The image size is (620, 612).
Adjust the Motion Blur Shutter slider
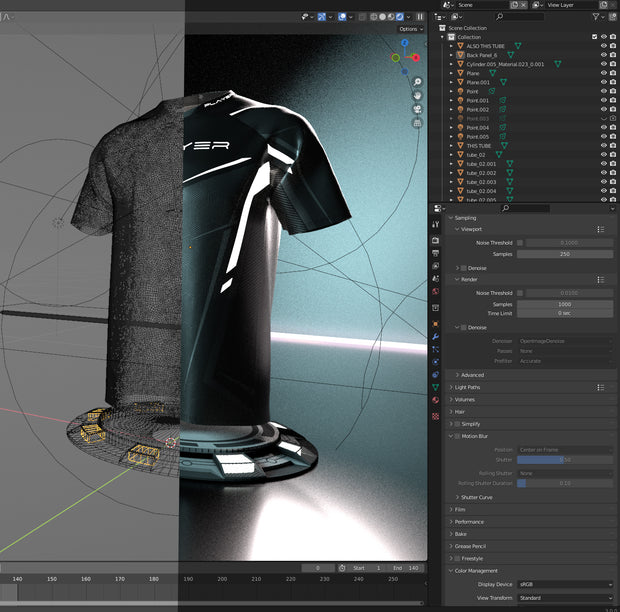(565, 460)
